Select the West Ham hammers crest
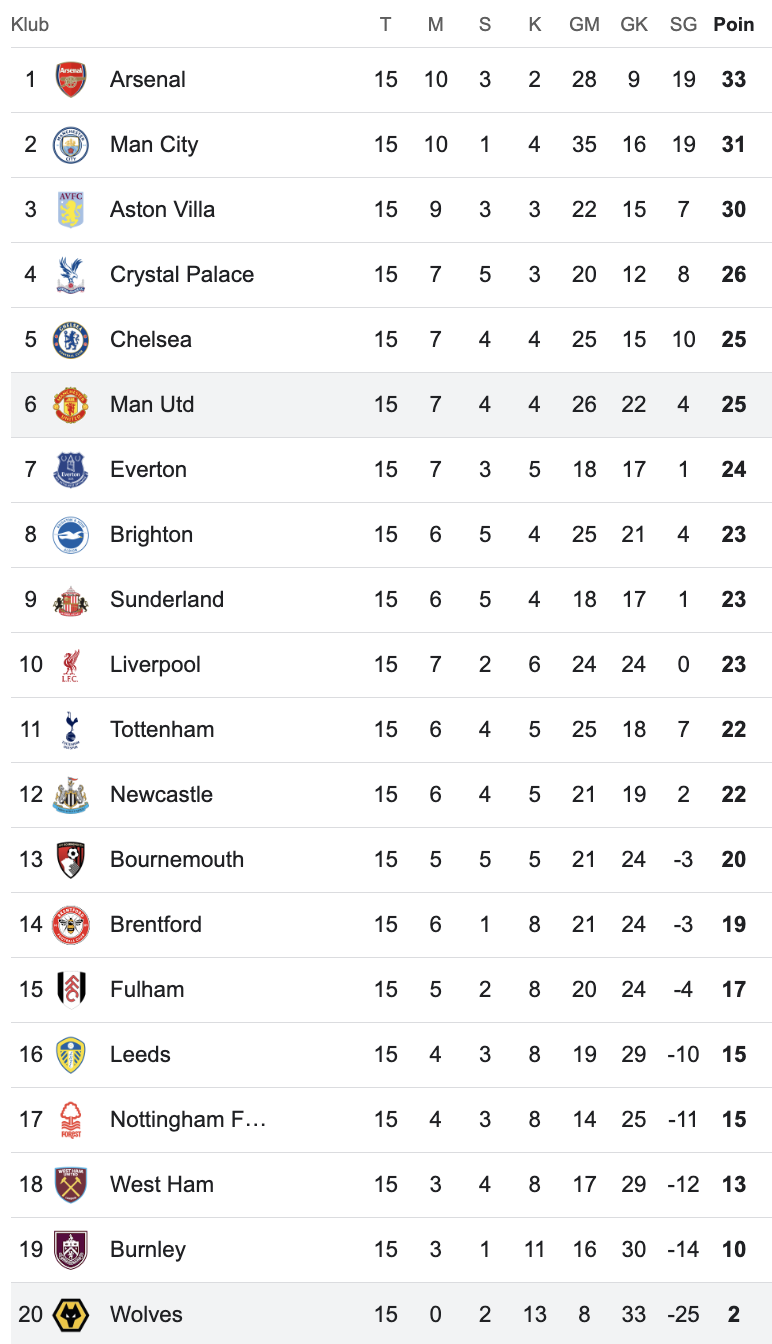This screenshot has width=772, height=1344. point(71,1185)
